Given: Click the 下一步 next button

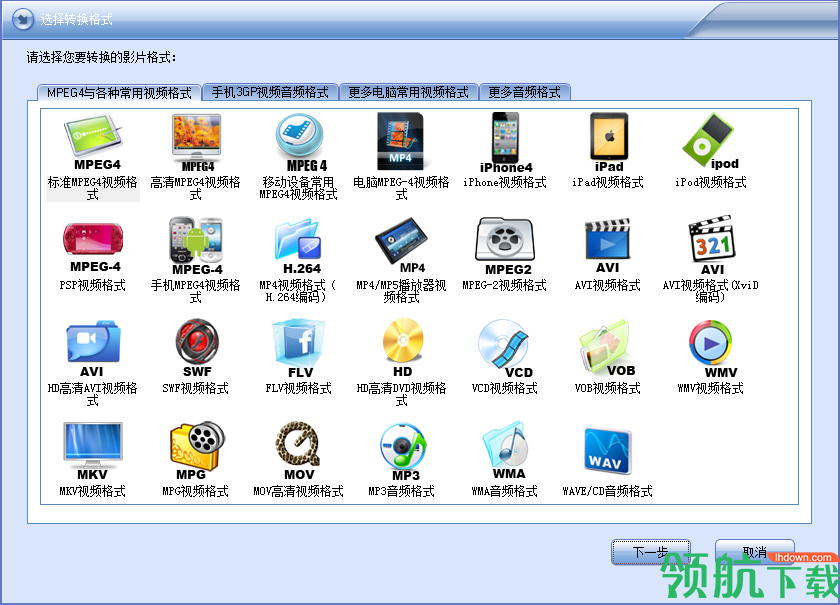Looking at the screenshot, I should tap(650, 552).
